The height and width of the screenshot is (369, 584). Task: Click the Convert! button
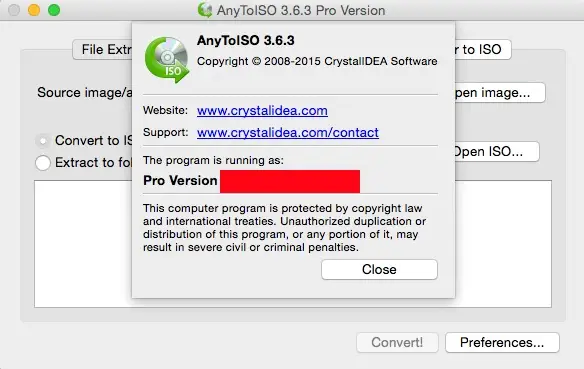pos(397,343)
